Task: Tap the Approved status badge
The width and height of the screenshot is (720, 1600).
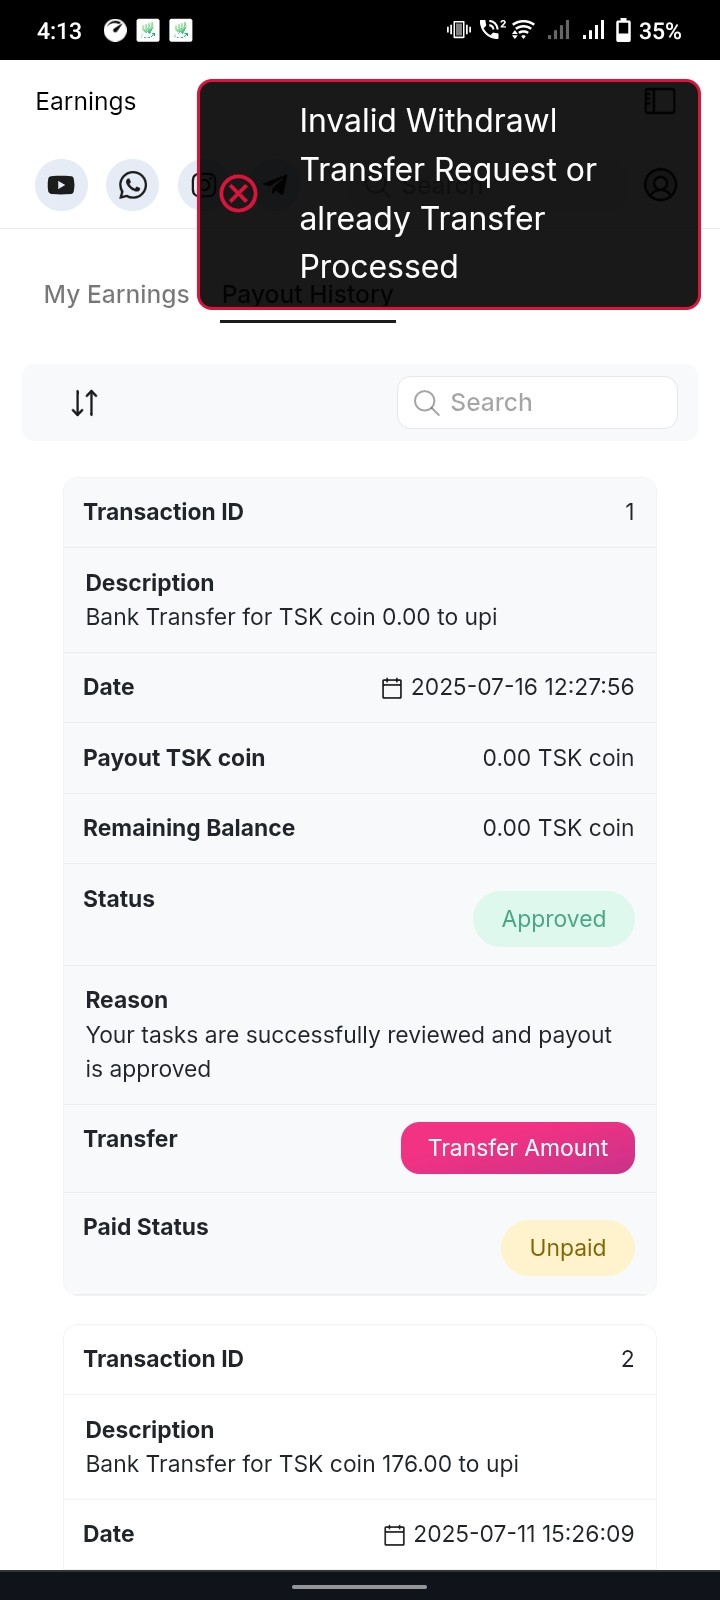Action: [x=553, y=919]
